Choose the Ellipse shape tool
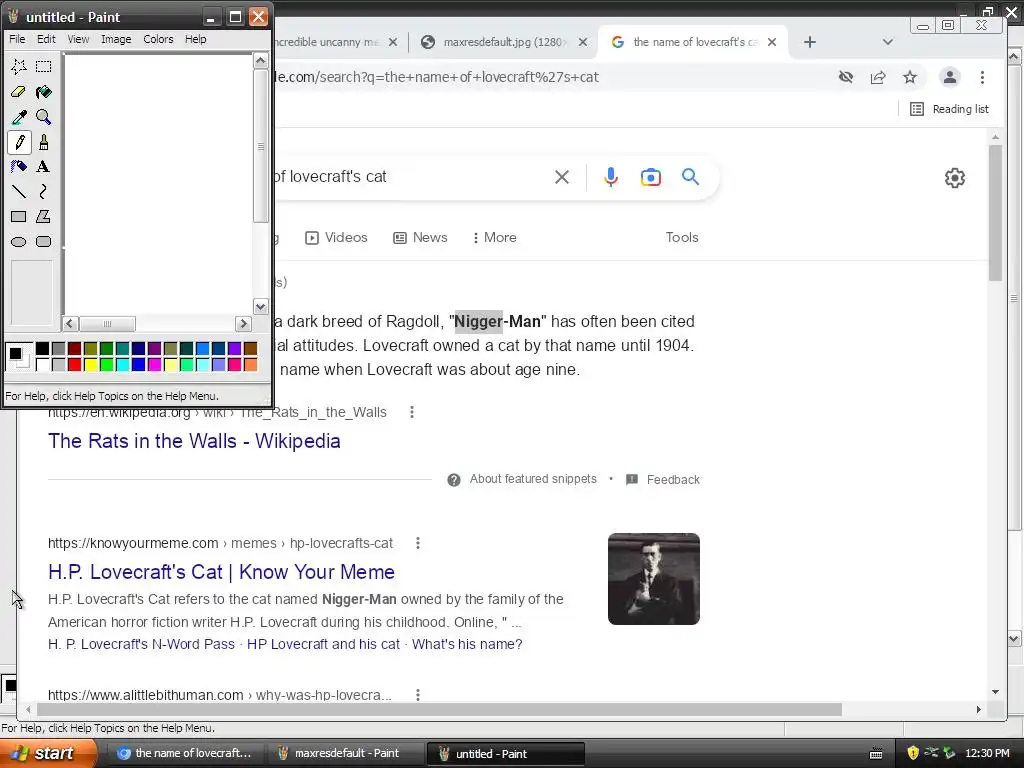Screen dimensions: 1024x768 click(19, 242)
